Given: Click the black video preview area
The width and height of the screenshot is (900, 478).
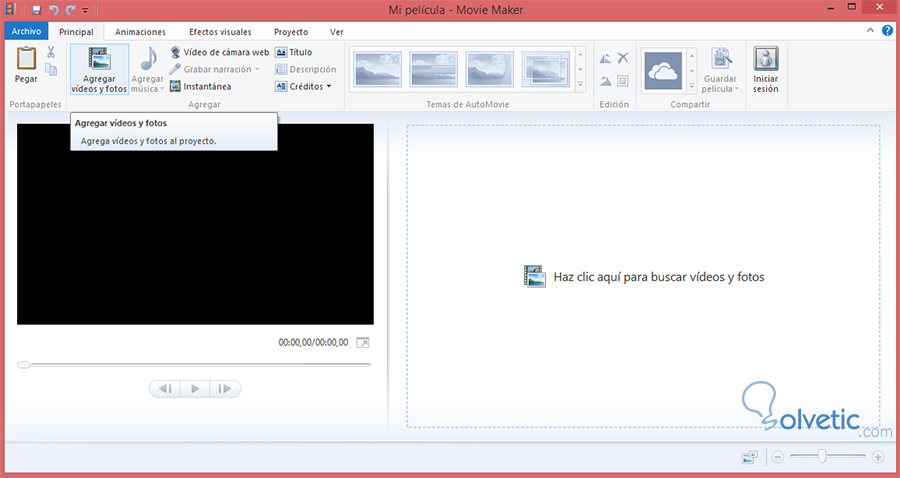Looking at the screenshot, I should tap(195, 224).
